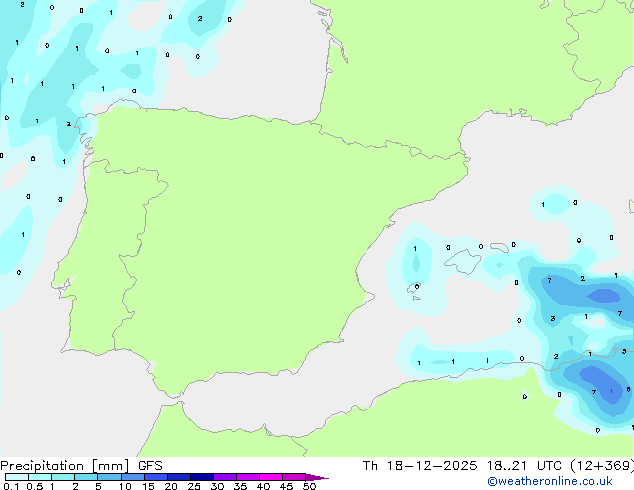This screenshot has height=490, width=634.
Task: Click the 30–35 mm purple legend swatch
Action: (x=225, y=477)
